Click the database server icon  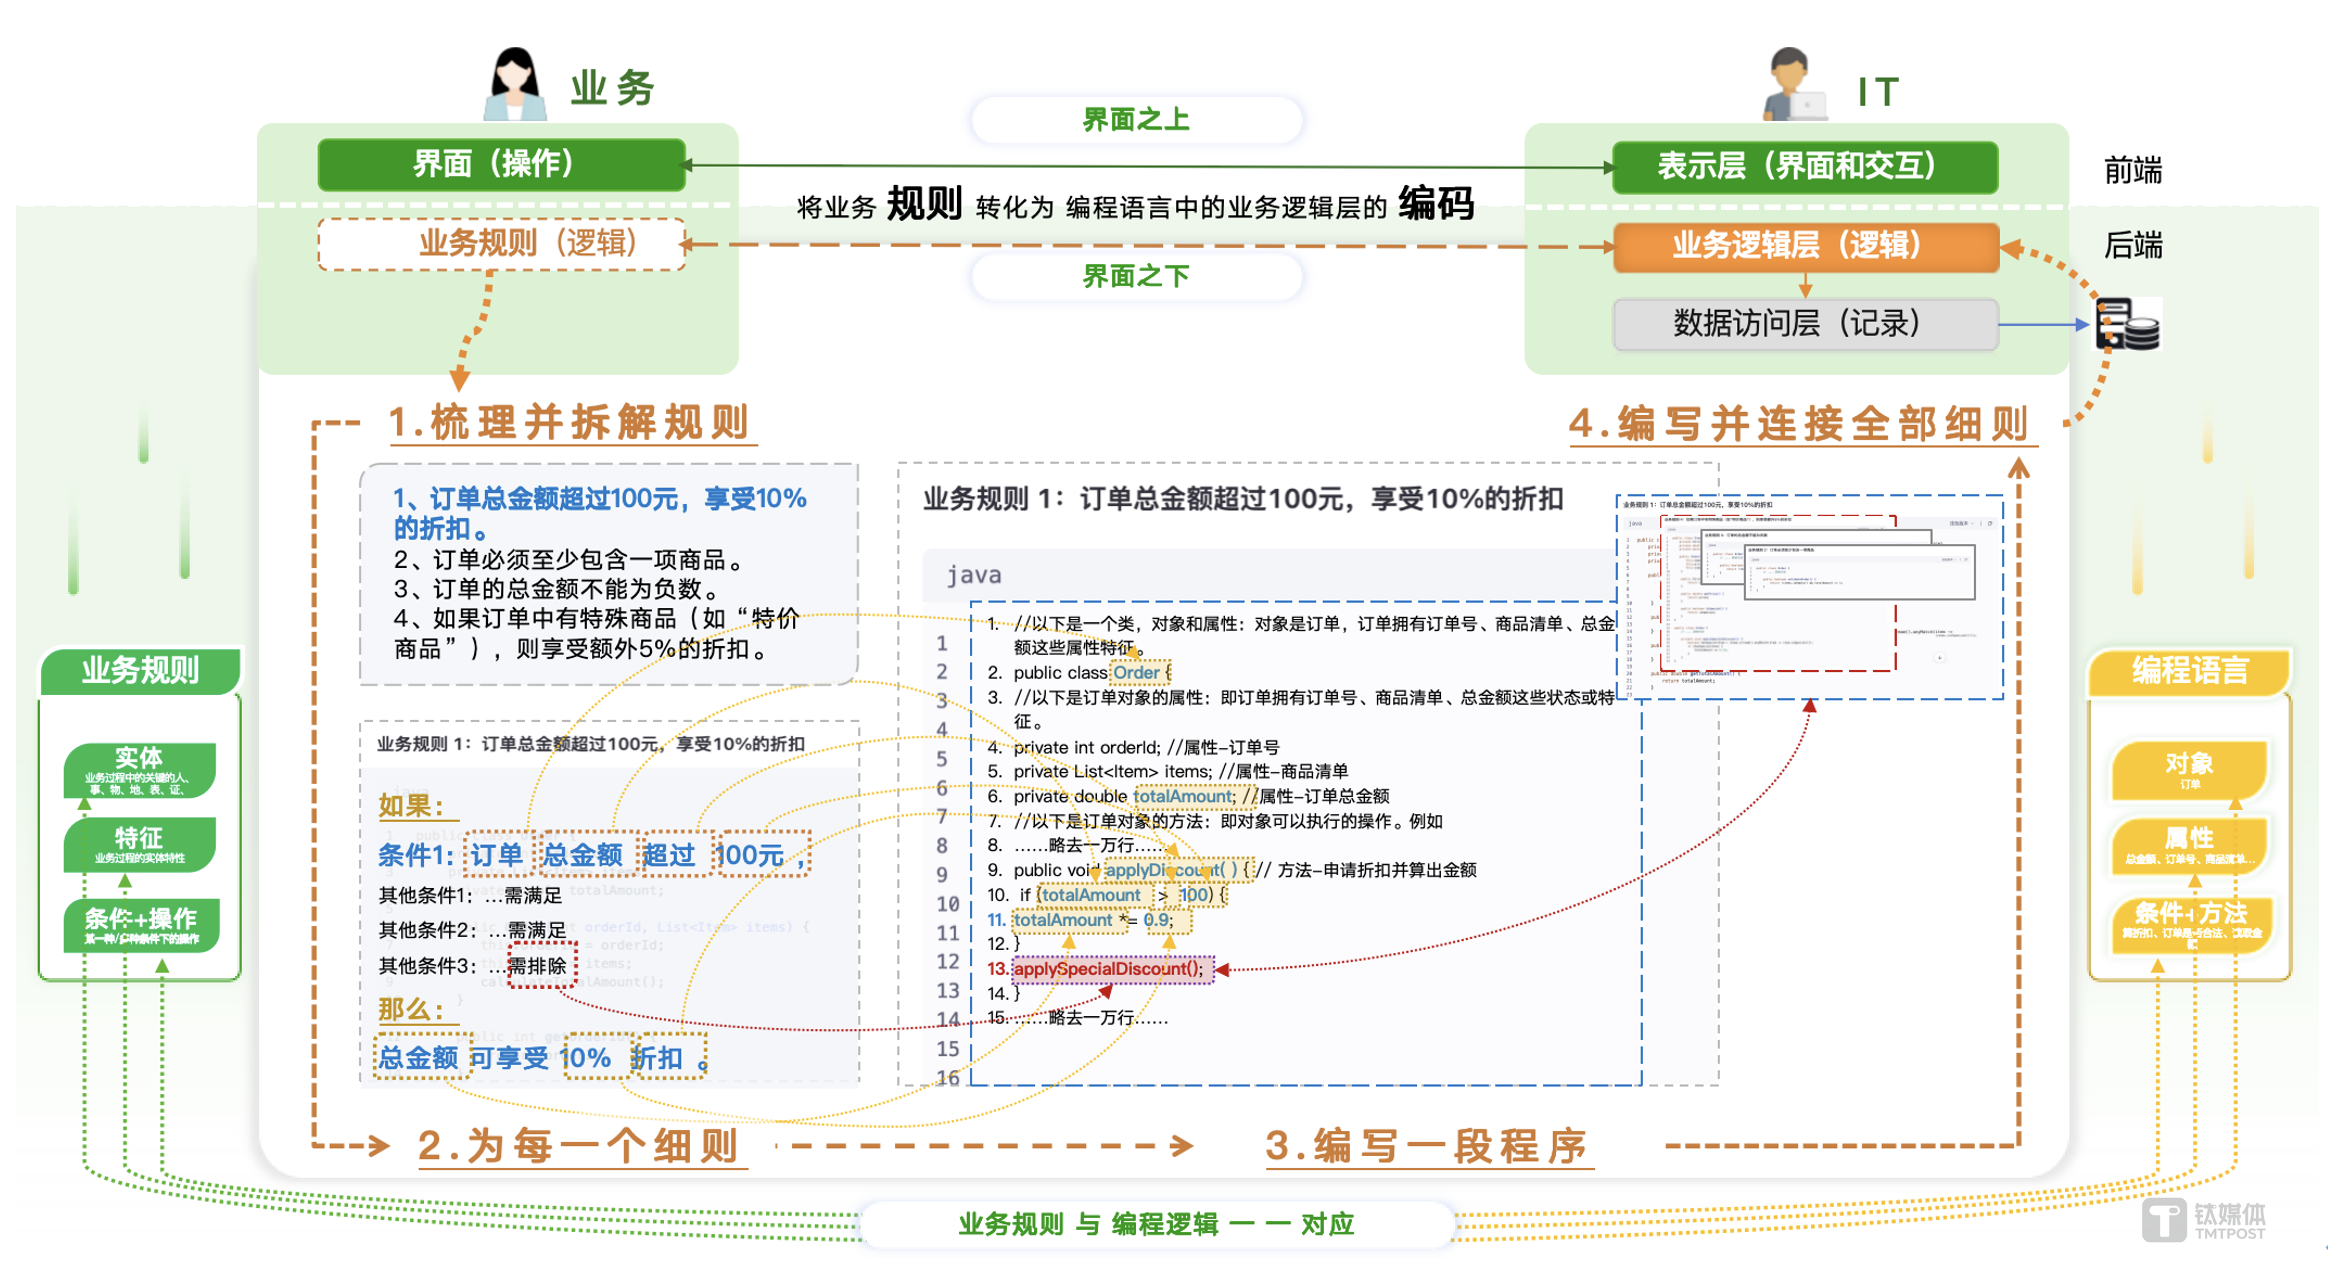(x=2127, y=324)
